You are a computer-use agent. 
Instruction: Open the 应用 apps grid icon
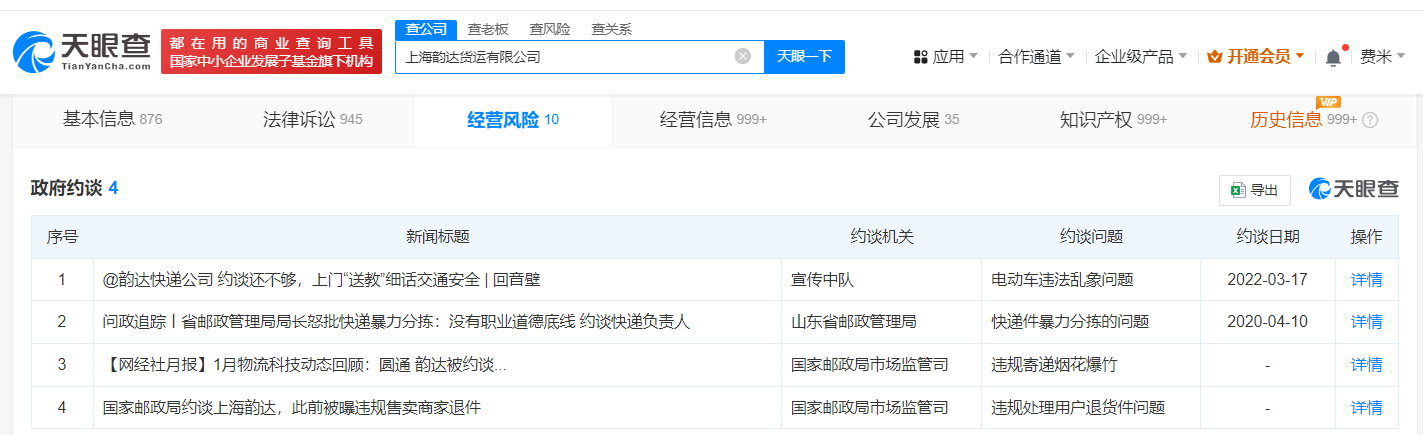pos(921,57)
